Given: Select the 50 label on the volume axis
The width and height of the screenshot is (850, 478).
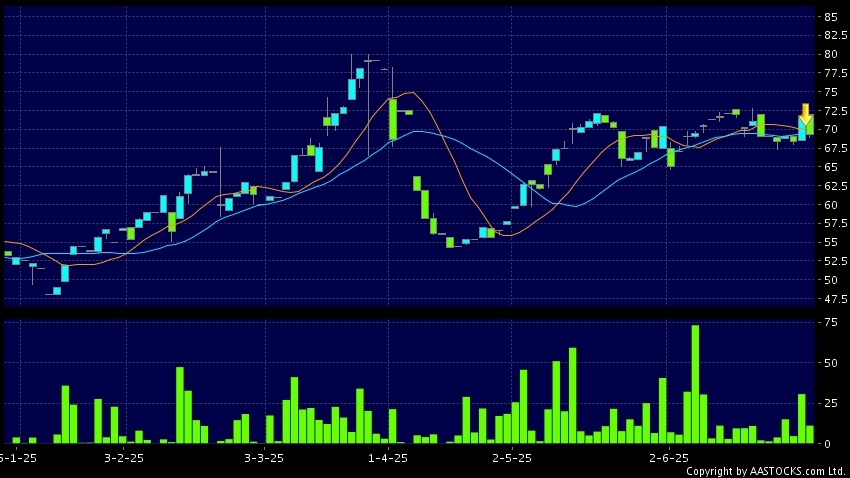Looking at the screenshot, I should (x=830, y=363).
